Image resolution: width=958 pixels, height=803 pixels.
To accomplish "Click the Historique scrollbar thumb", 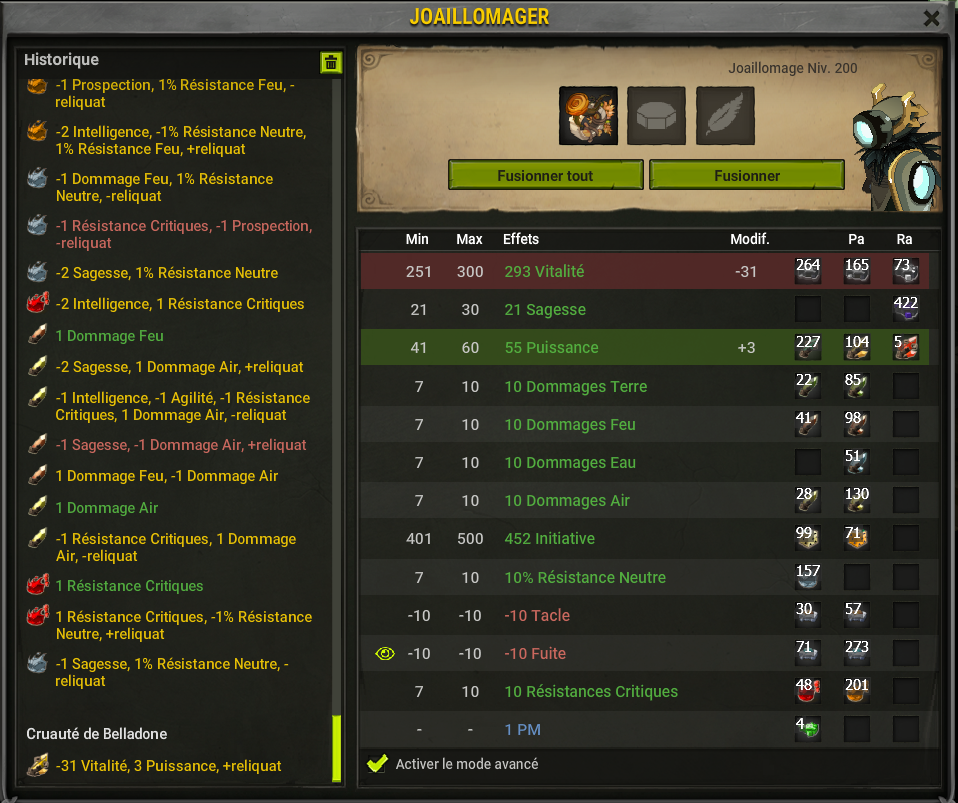I will point(336,748).
